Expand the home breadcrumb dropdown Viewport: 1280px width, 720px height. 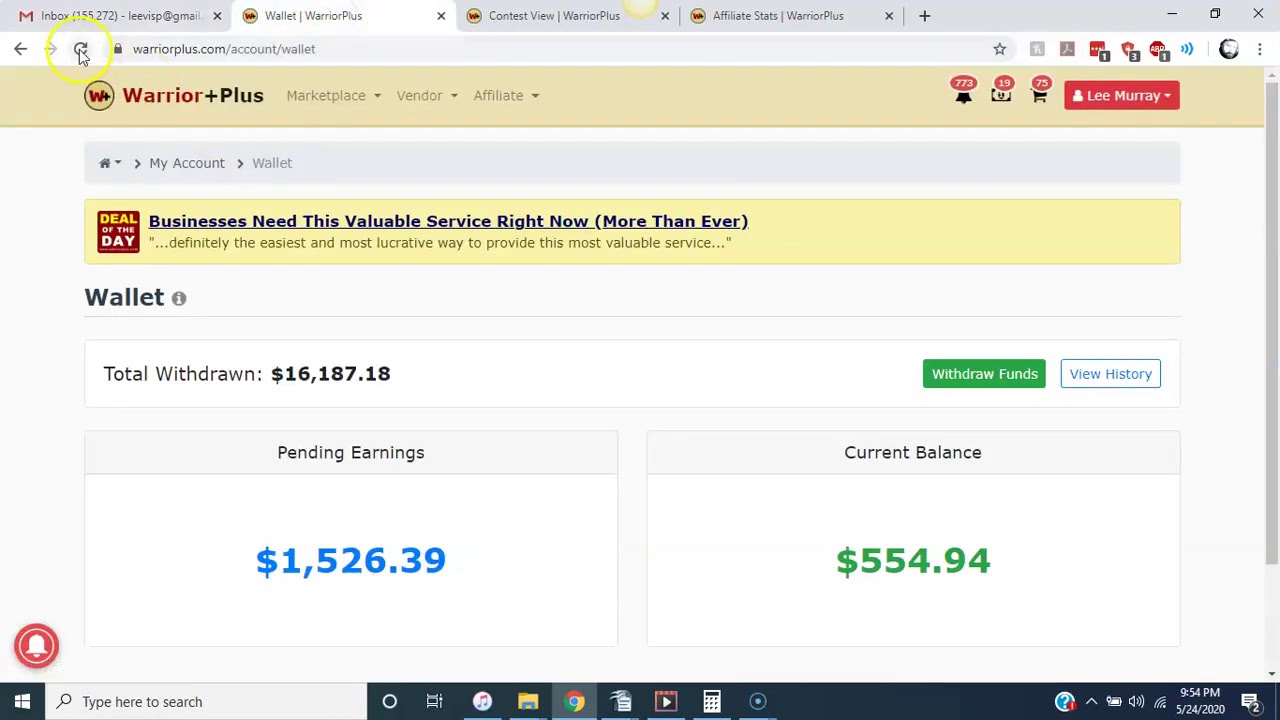pyautogui.click(x=110, y=163)
